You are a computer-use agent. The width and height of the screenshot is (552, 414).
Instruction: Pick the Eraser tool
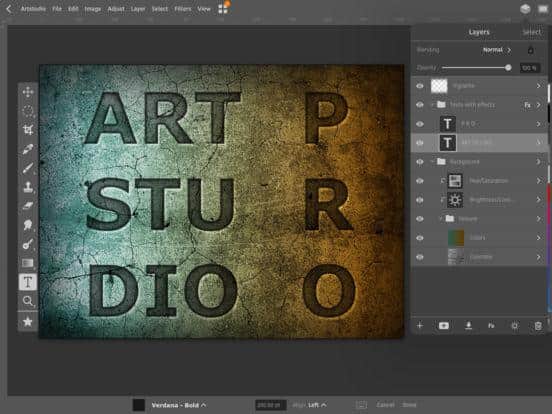28,206
